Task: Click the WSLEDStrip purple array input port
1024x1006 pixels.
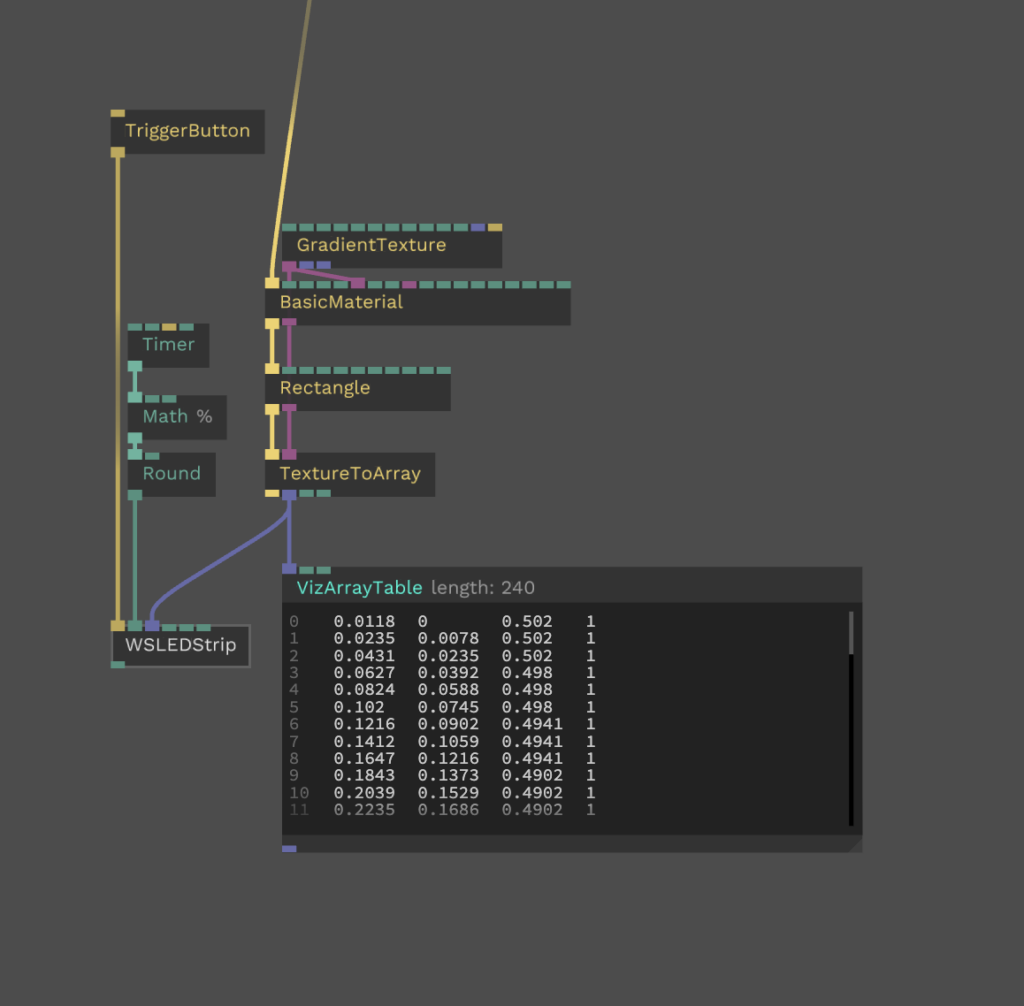Action: tap(152, 626)
